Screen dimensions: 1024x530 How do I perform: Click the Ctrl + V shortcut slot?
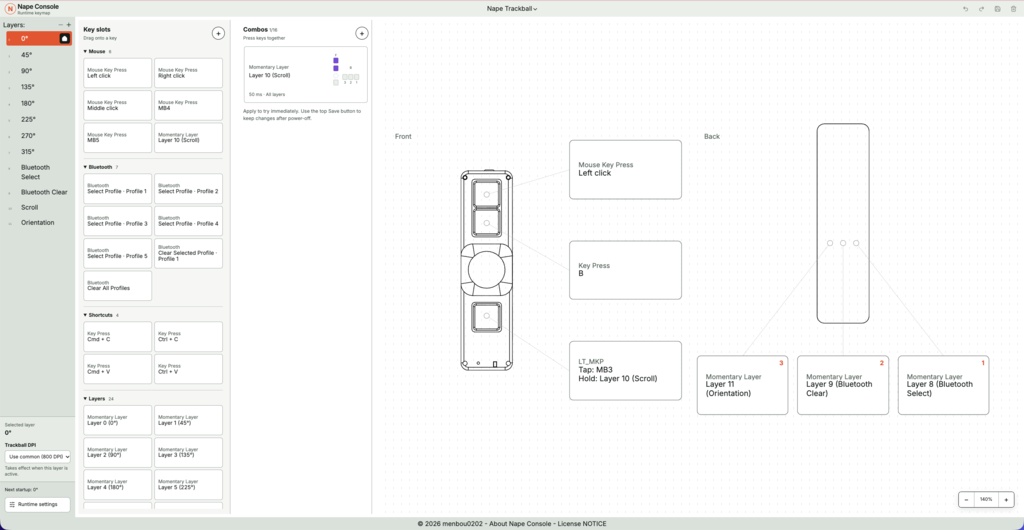pyautogui.click(x=188, y=369)
